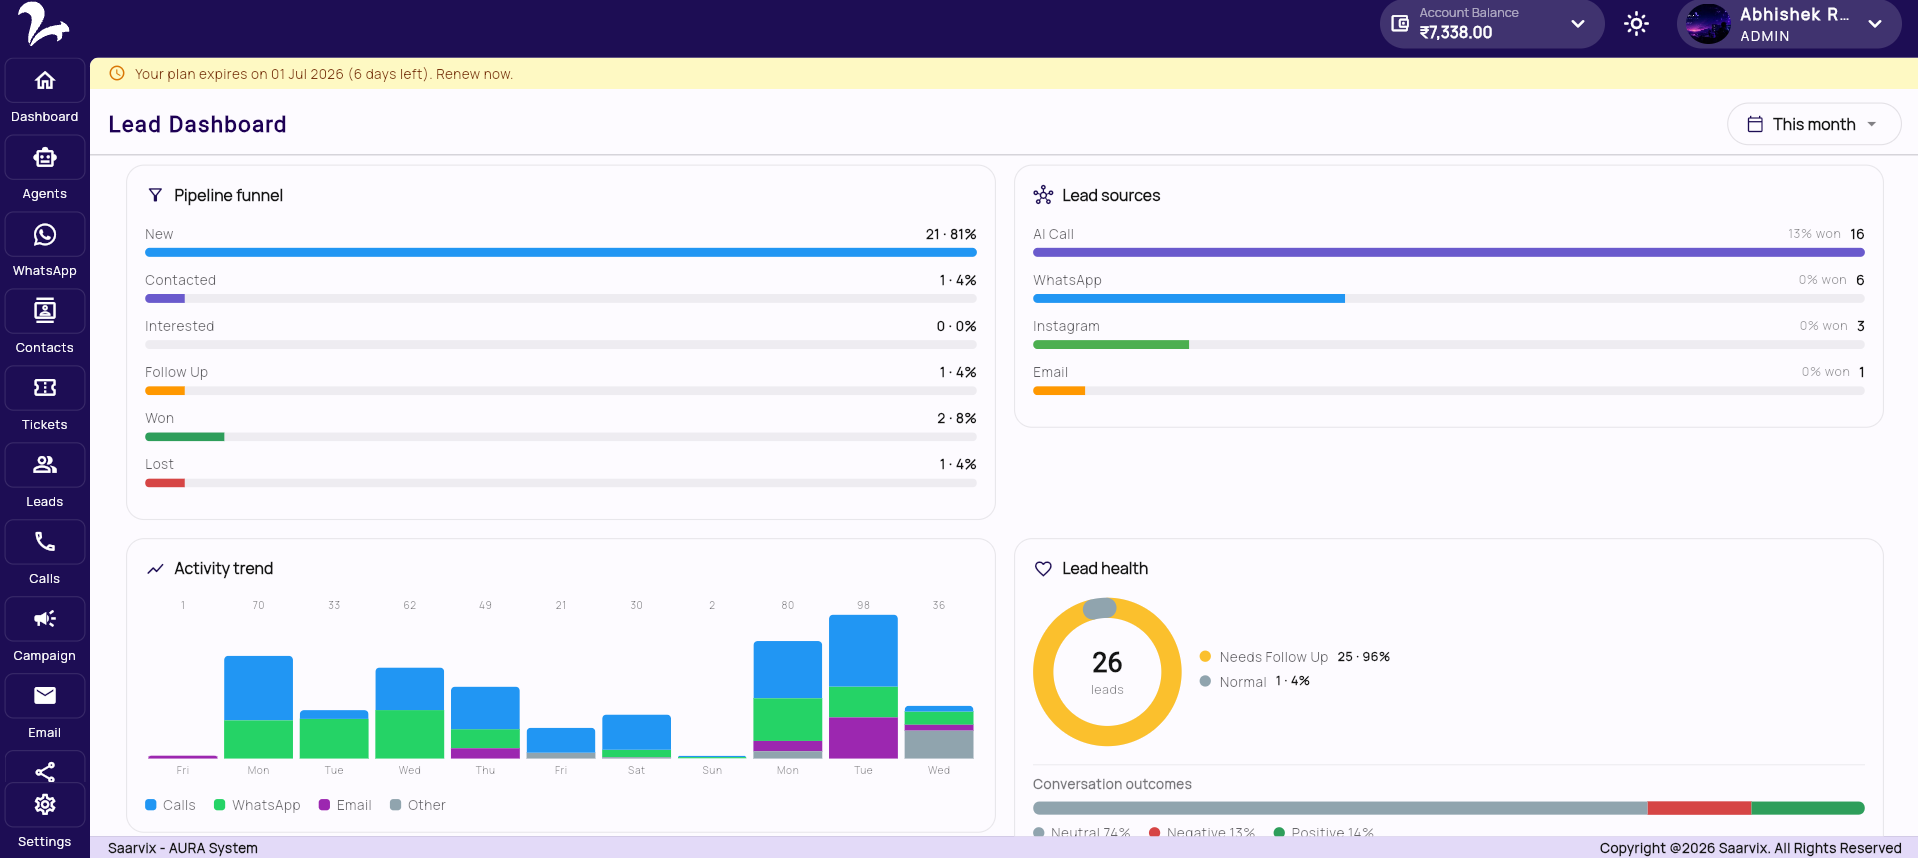Click the wallet icon near Account Balance
This screenshot has height=858, width=1918.
1400,23
